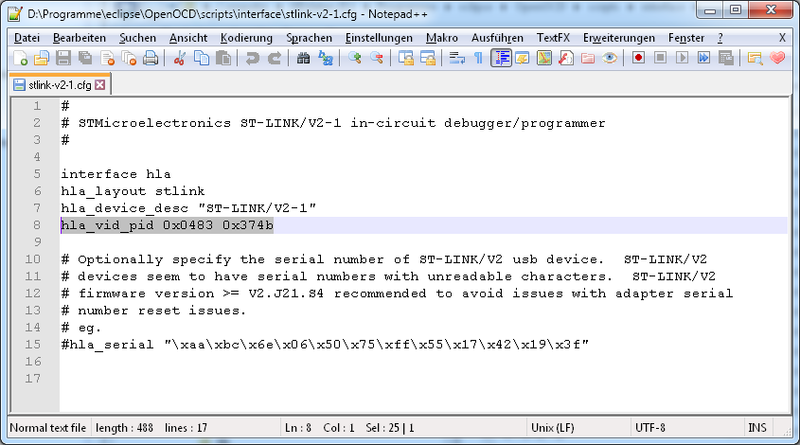Click the Save All icon
The height and width of the screenshot is (445, 800).
tap(85, 58)
